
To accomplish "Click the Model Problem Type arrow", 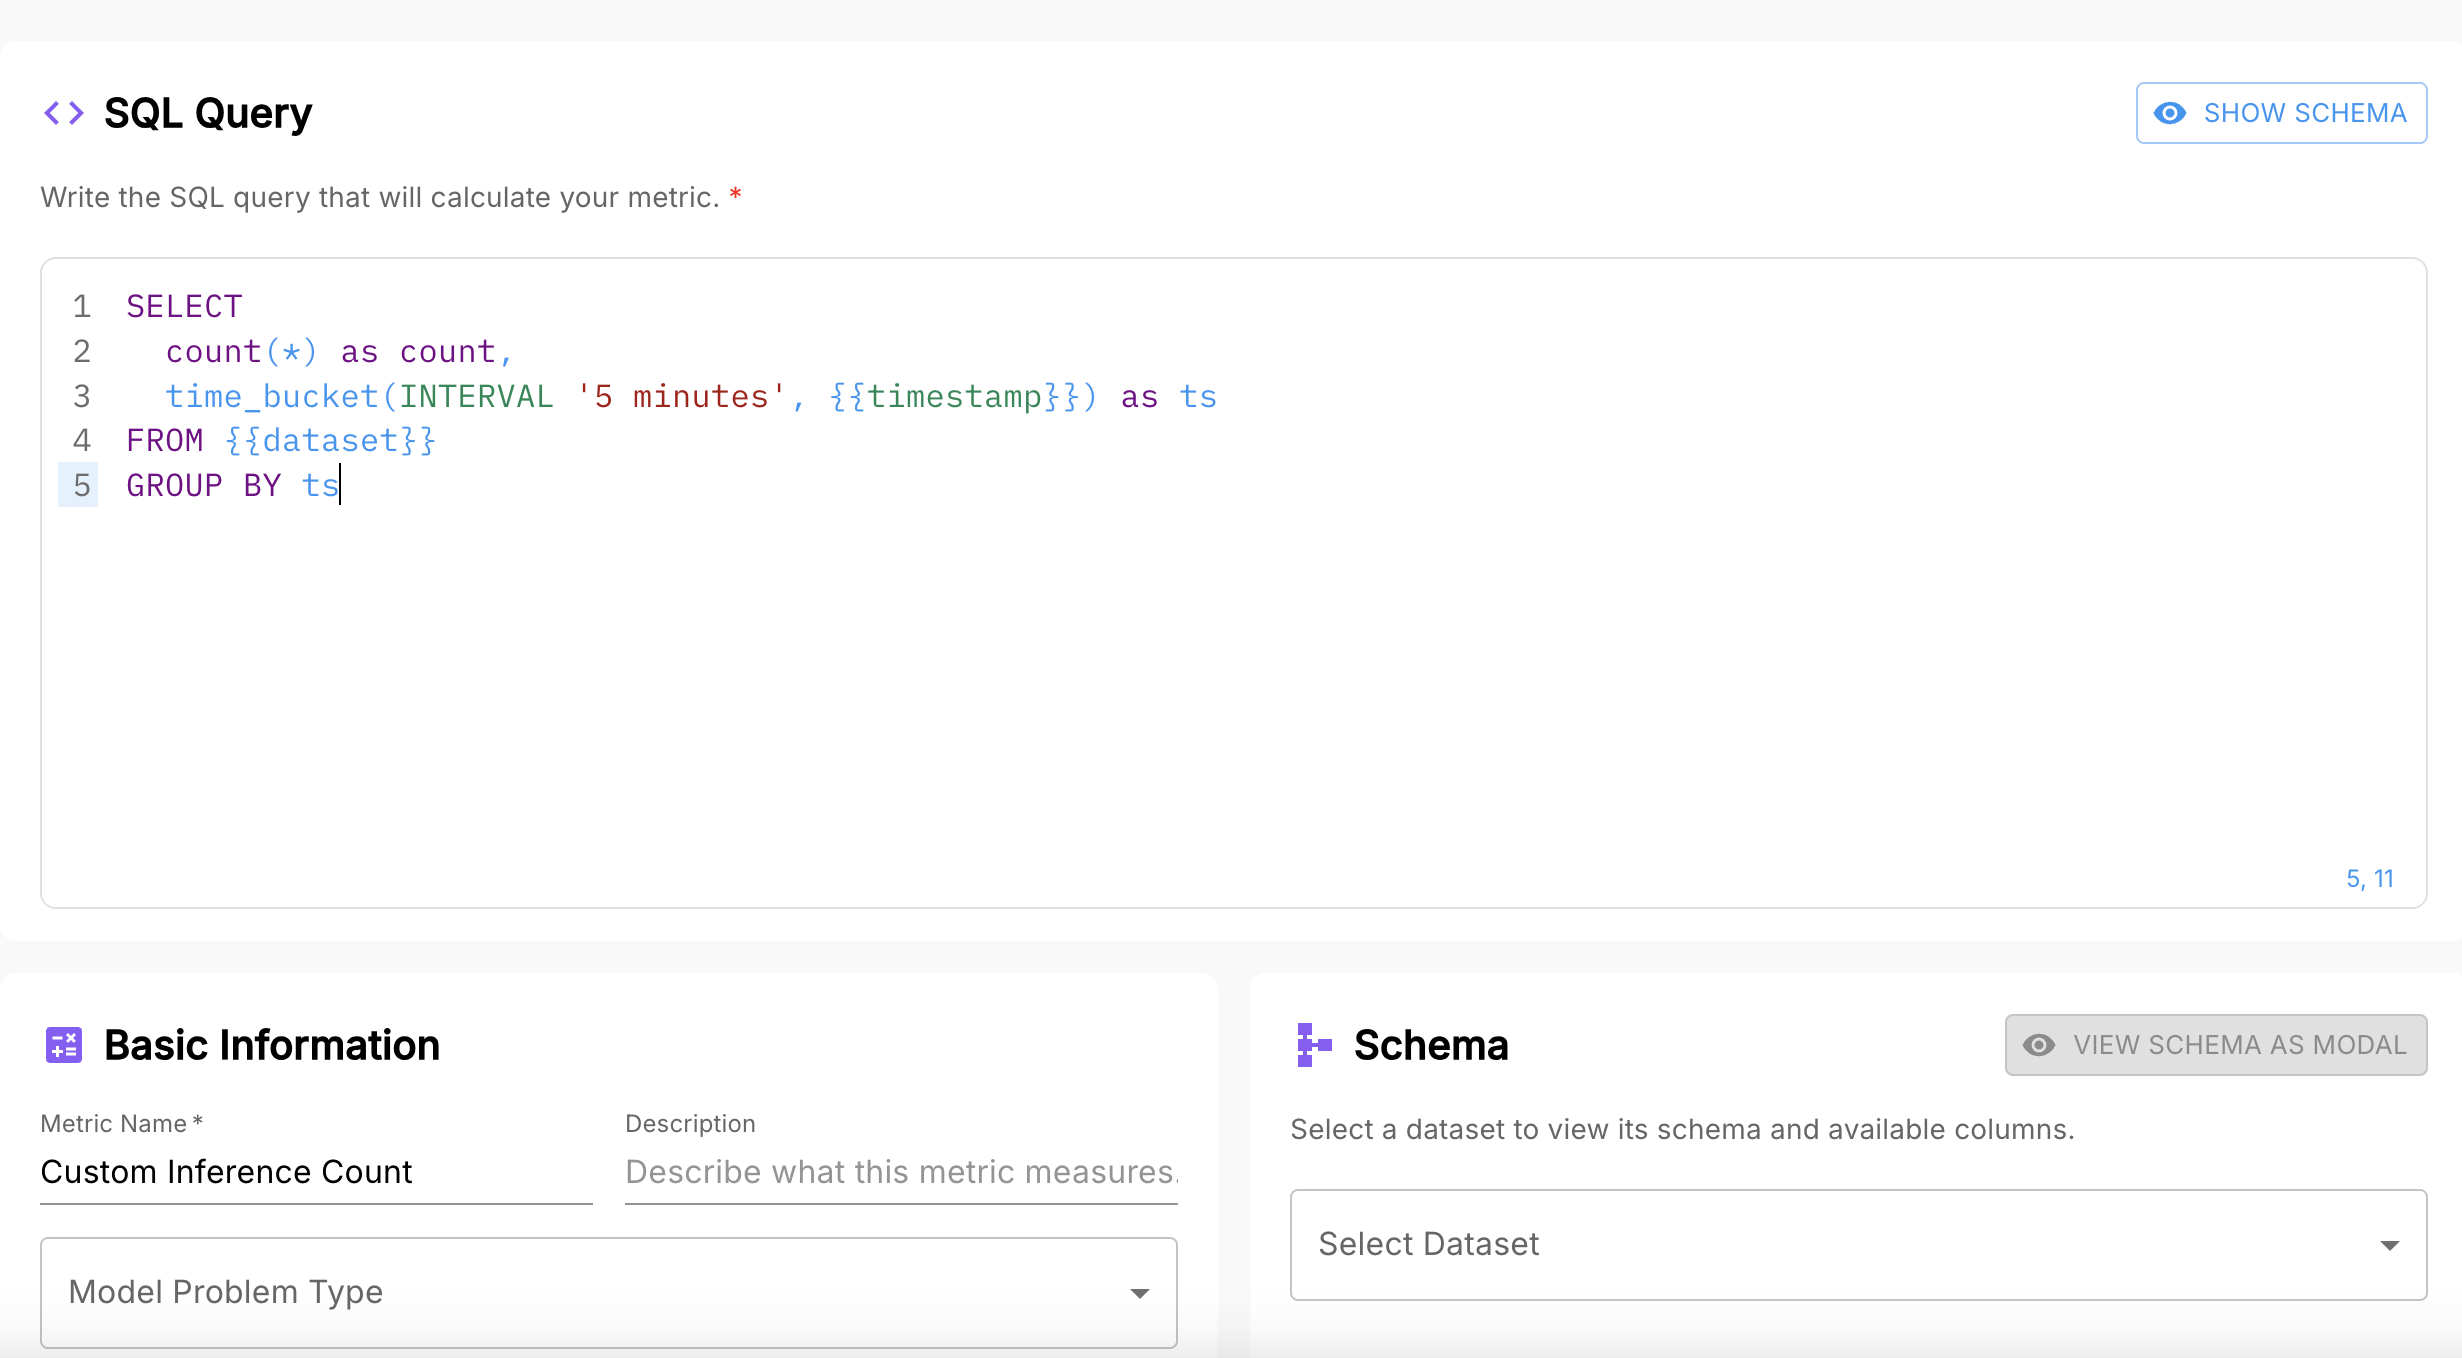I will click(x=1139, y=1293).
